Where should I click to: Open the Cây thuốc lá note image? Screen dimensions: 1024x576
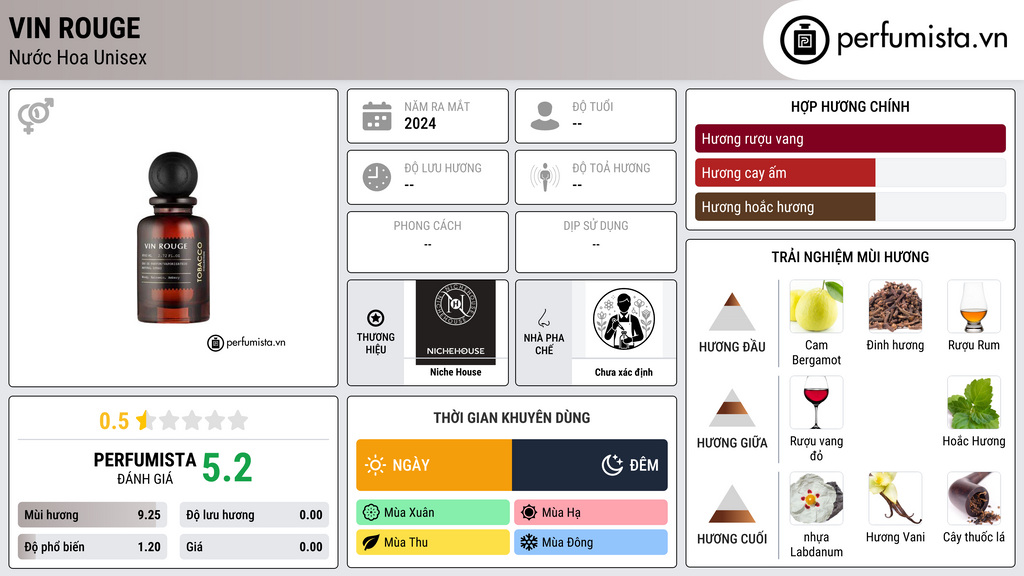(974, 498)
